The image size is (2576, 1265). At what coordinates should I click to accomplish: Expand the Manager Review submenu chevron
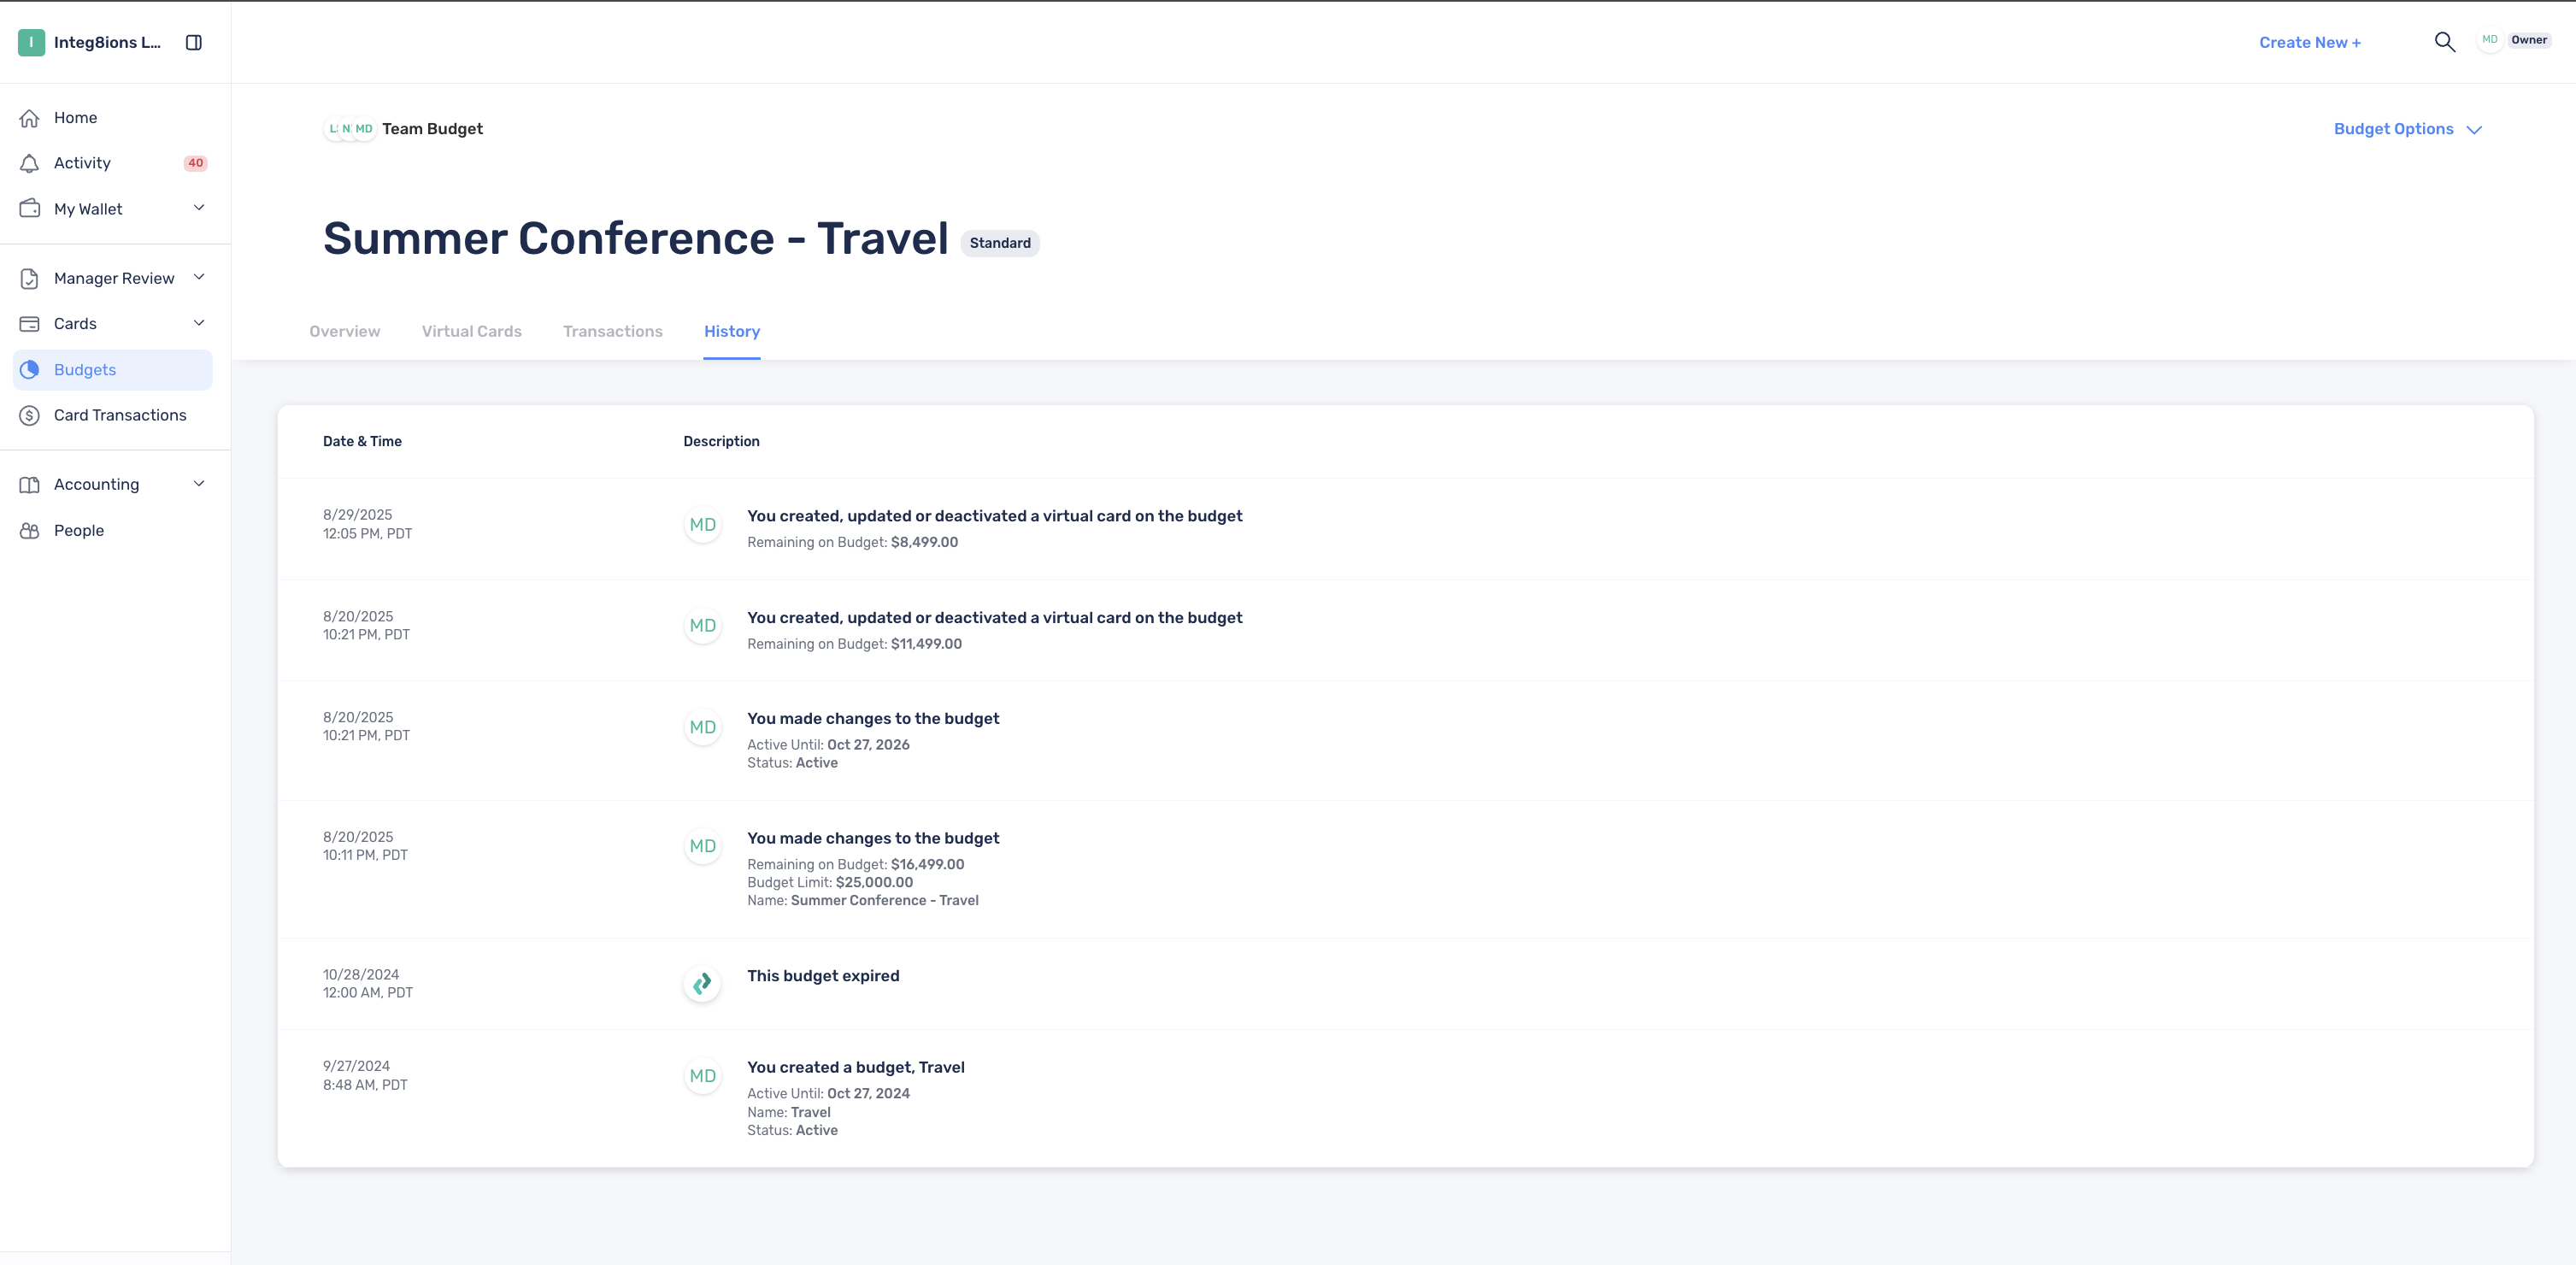(x=199, y=277)
